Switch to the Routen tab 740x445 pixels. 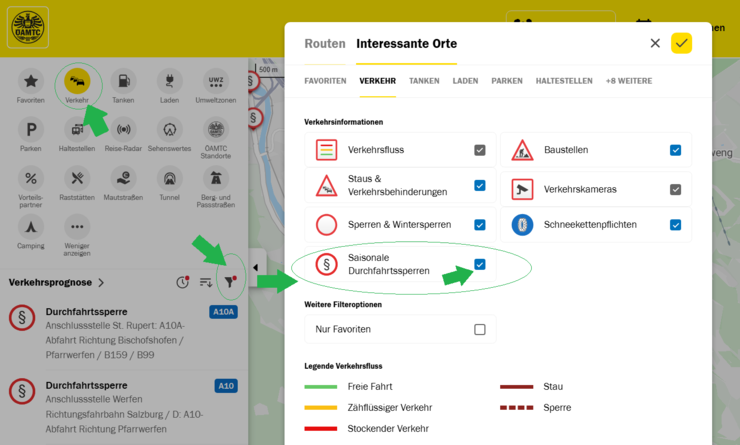tap(325, 44)
